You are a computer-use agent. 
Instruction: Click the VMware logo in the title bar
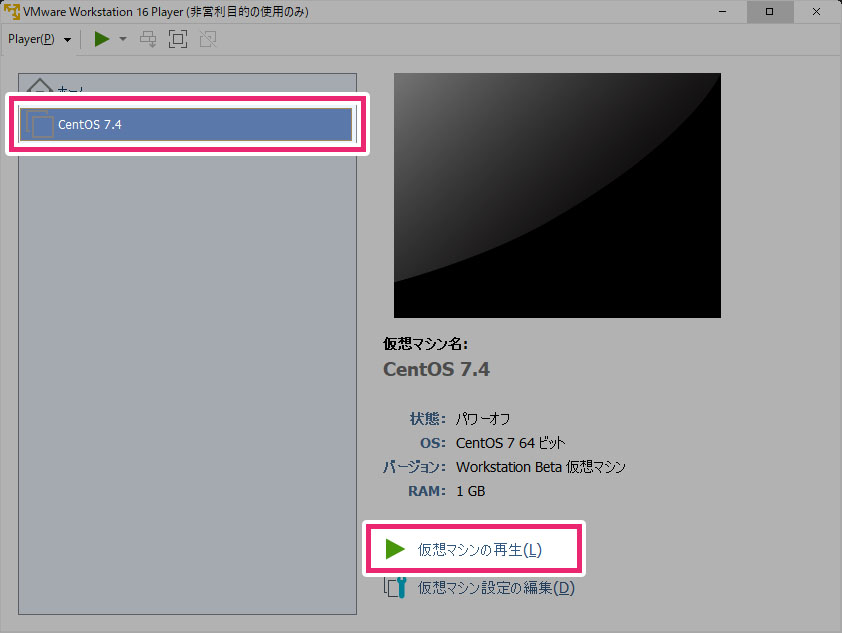pos(12,11)
